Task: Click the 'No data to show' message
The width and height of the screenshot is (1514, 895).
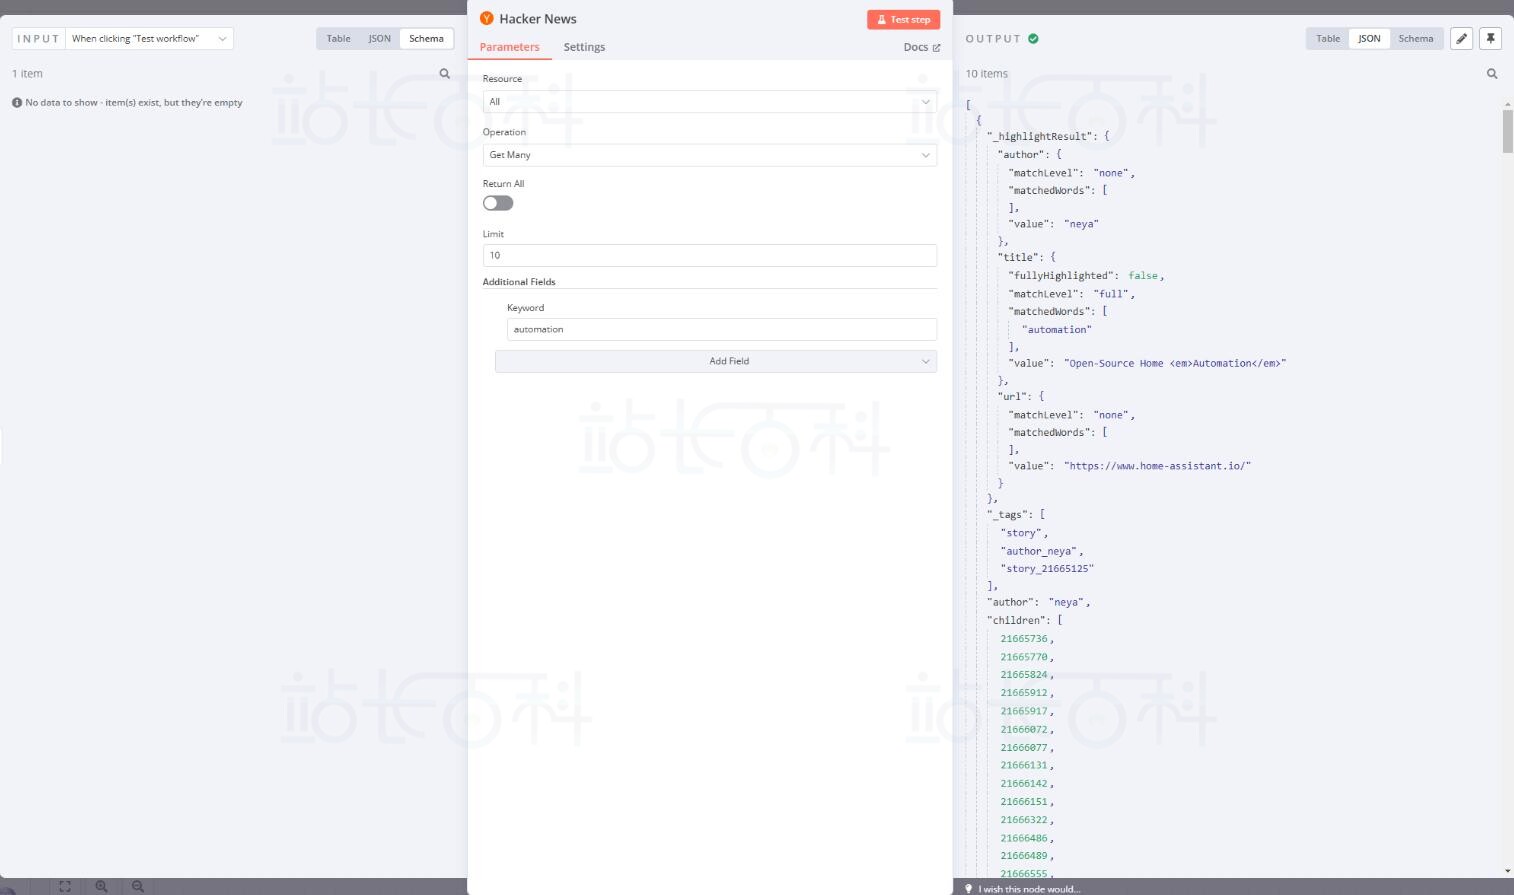Action: pos(134,102)
